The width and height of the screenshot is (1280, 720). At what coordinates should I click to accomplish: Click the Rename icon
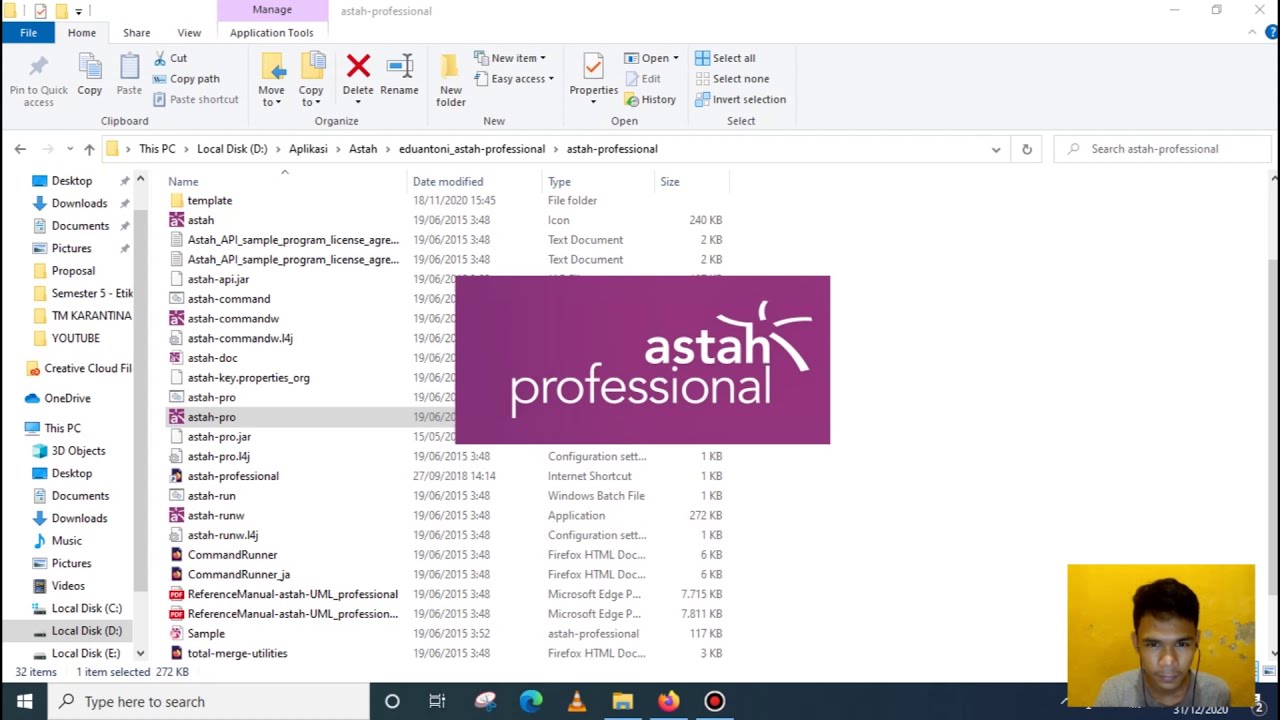(x=399, y=67)
